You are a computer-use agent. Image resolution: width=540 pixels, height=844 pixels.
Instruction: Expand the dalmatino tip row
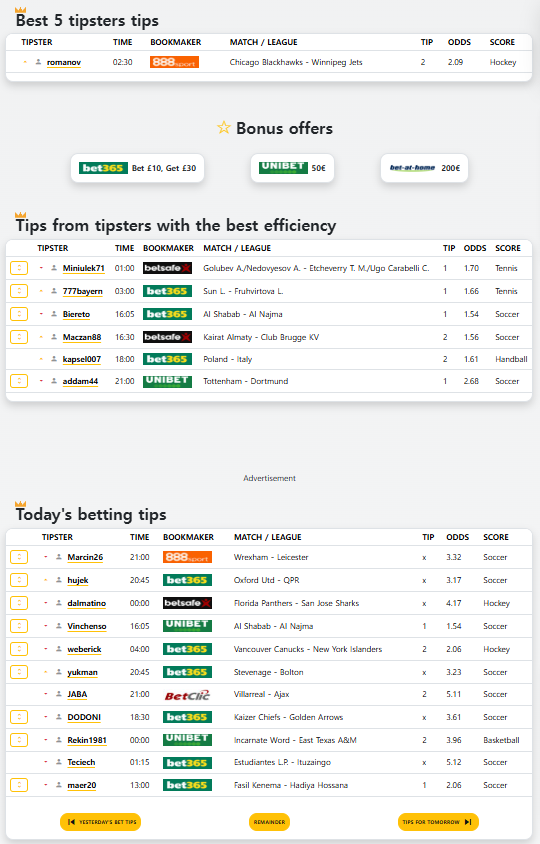(19, 603)
